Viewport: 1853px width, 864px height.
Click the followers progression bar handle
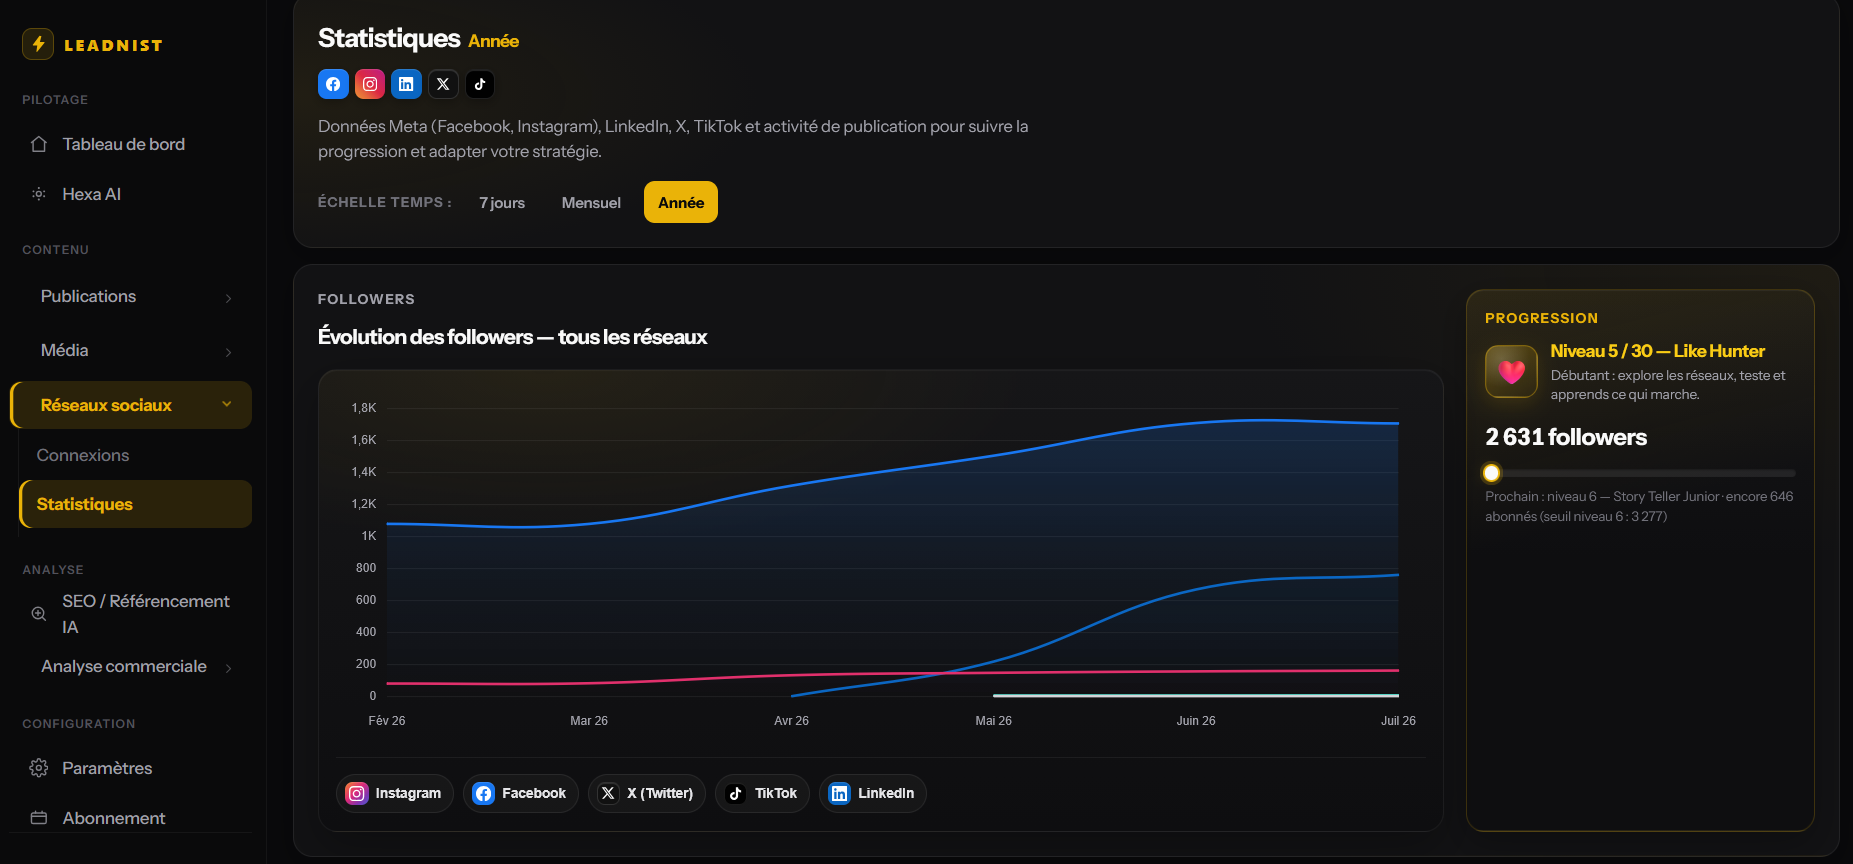click(1491, 473)
